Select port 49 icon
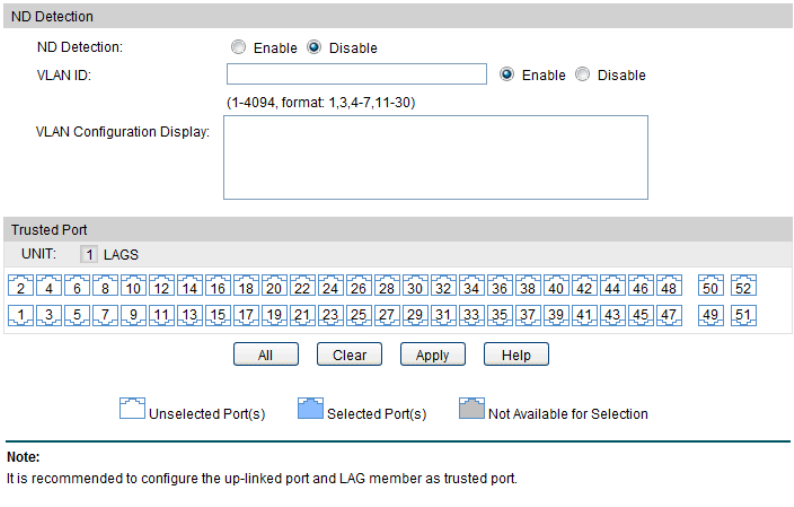794x507 pixels. [x=711, y=315]
